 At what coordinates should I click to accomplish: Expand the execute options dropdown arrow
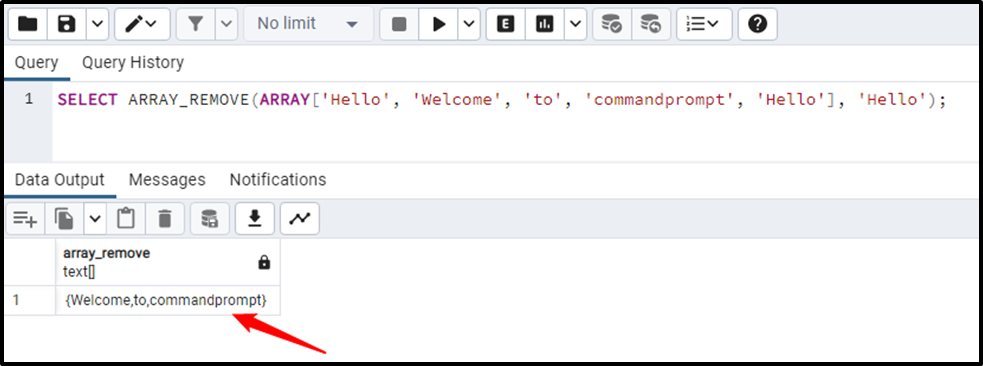pos(468,24)
